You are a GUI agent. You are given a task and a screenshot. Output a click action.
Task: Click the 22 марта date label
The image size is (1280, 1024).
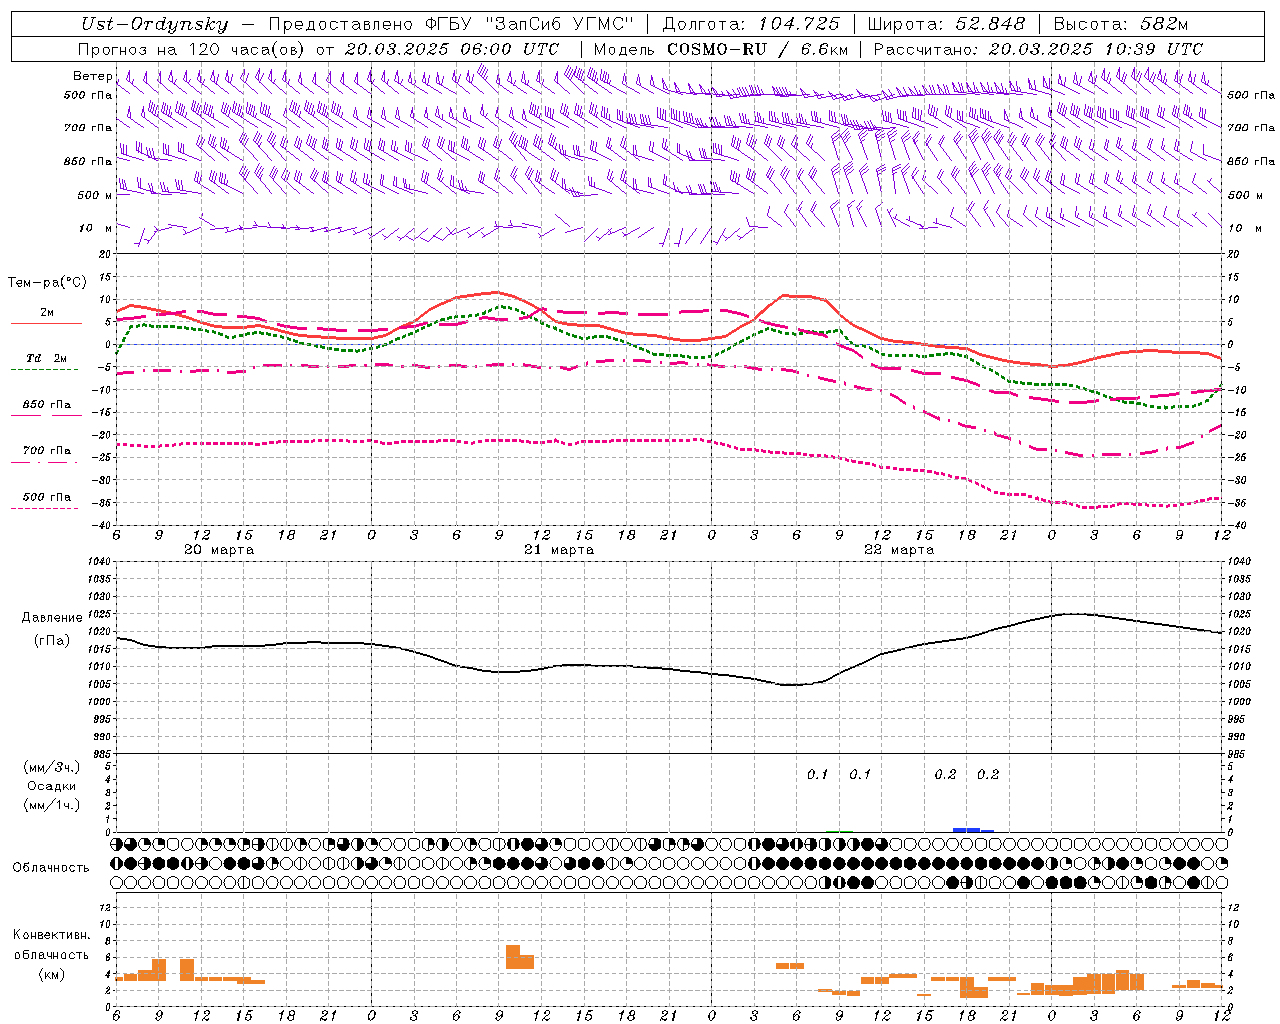[899, 549]
